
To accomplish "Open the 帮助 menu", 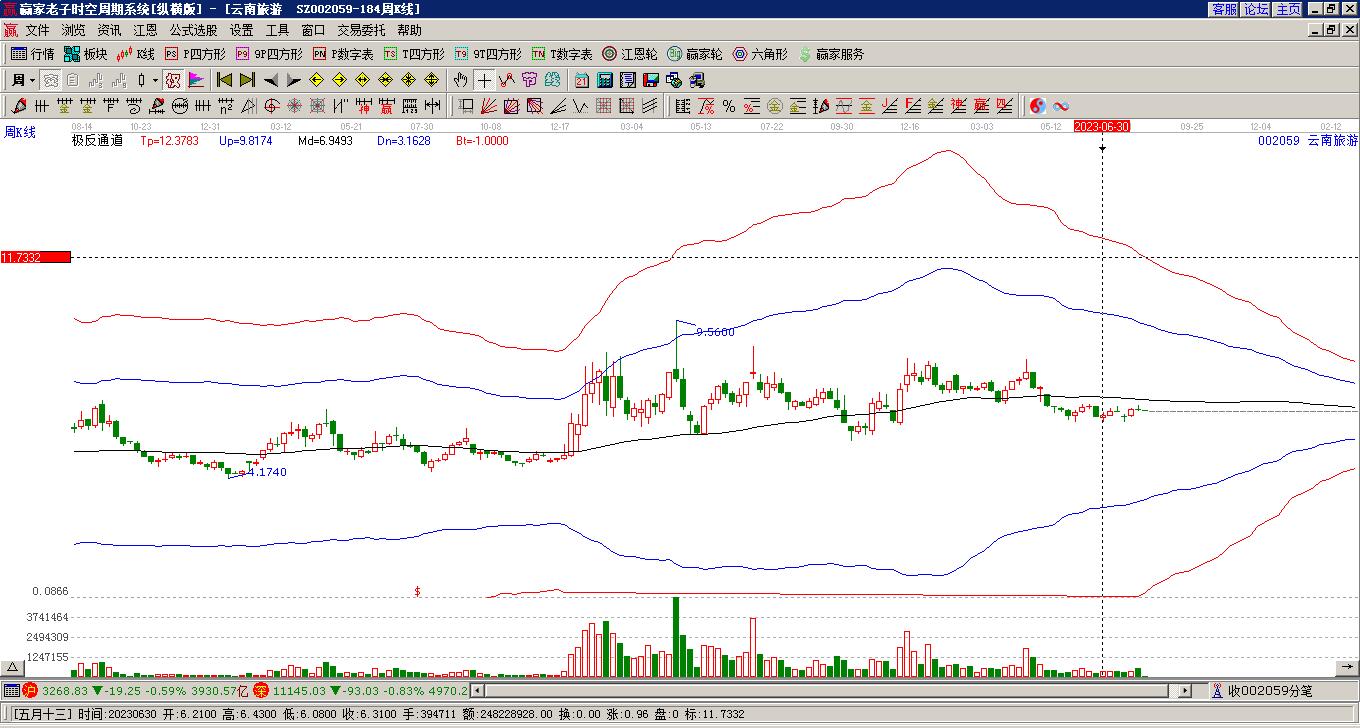I will (x=410, y=31).
